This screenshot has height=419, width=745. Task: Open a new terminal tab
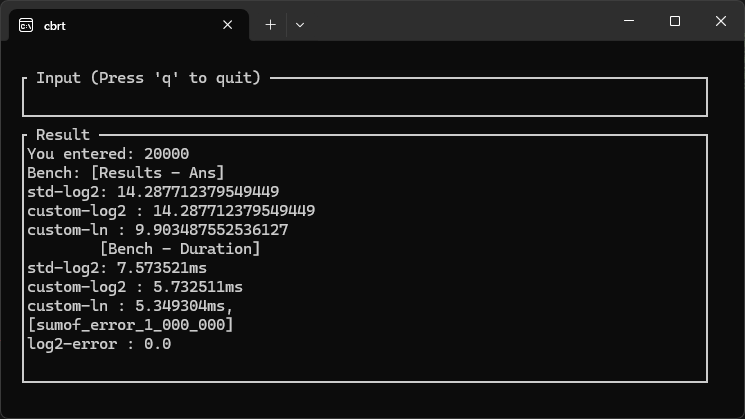tap(270, 25)
